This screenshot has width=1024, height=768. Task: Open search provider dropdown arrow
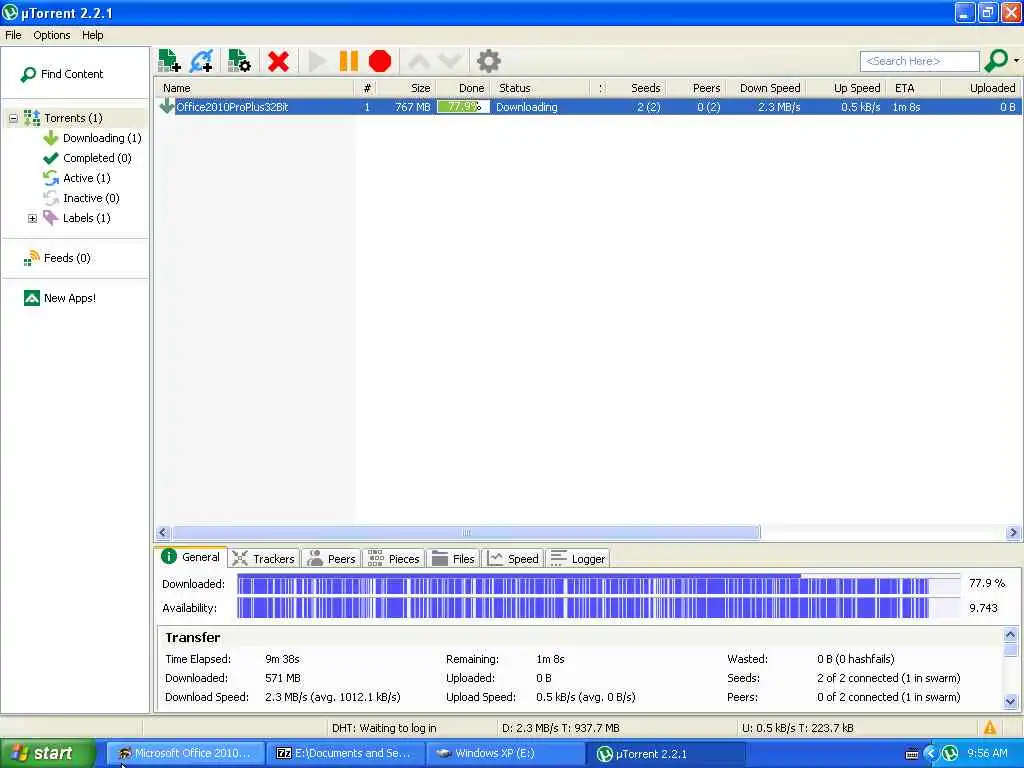point(1016,61)
